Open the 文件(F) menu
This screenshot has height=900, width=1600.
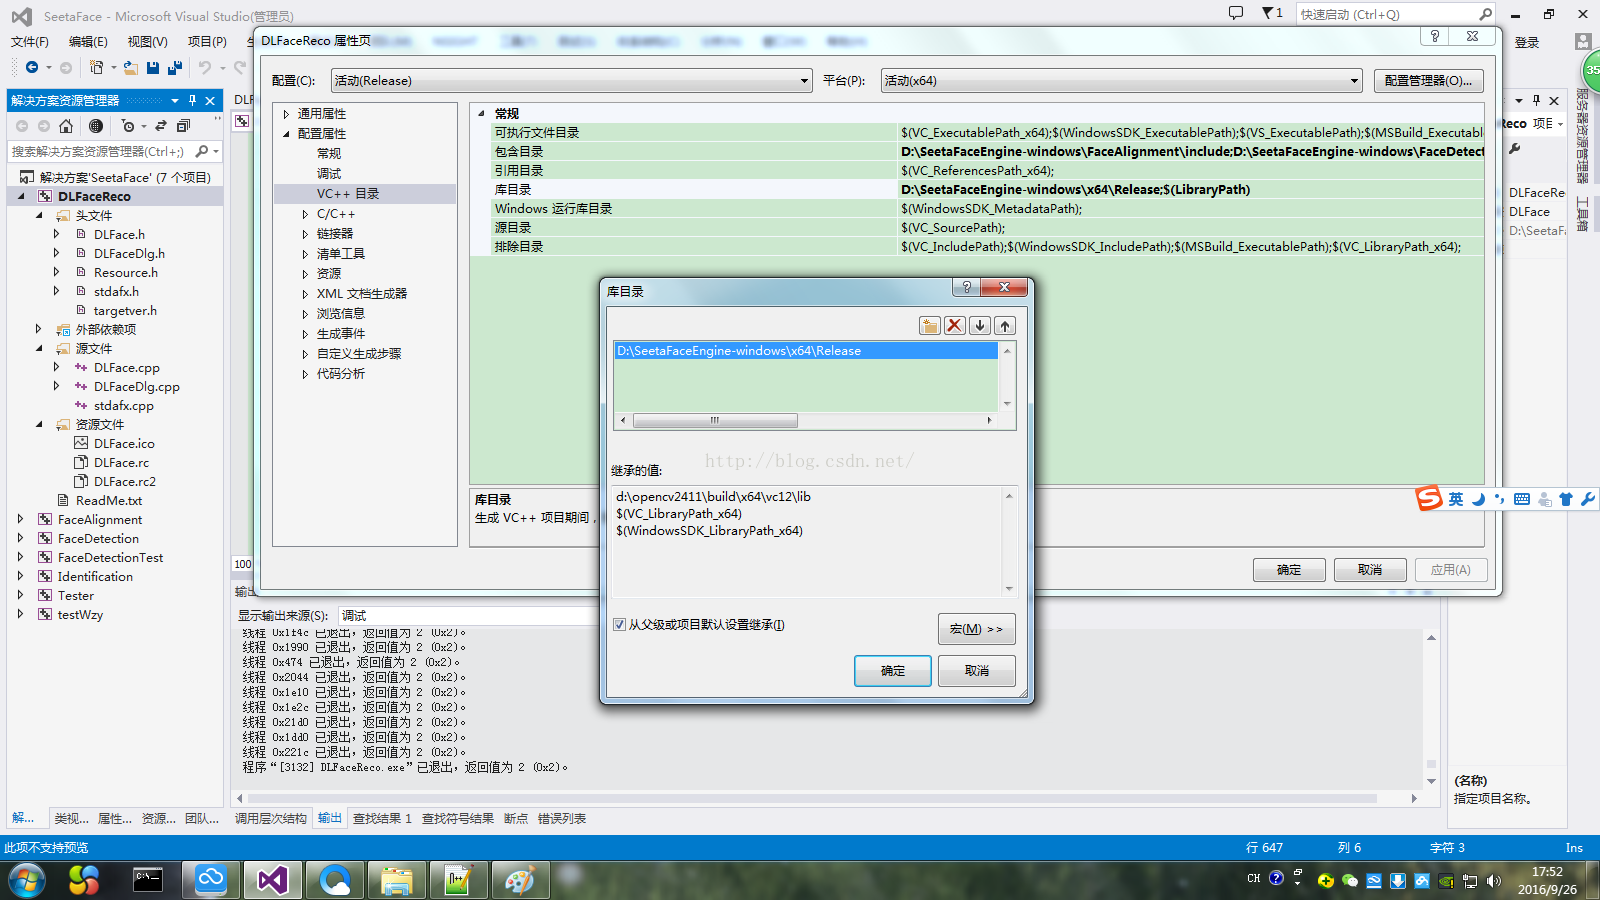30,41
